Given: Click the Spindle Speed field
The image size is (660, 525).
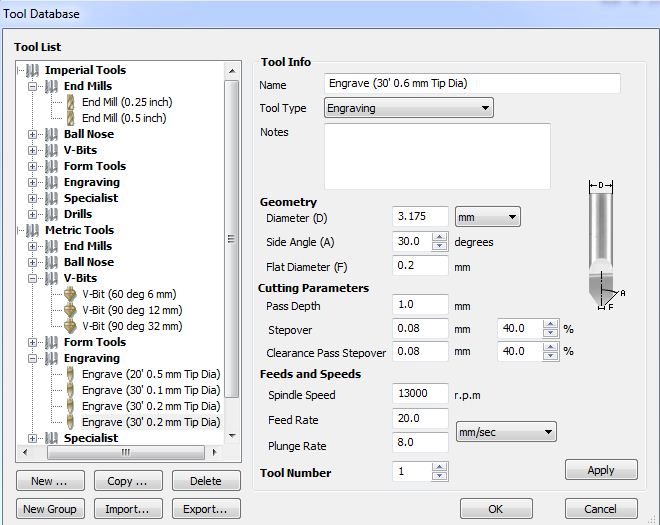Looking at the screenshot, I should pyautogui.click(x=420, y=394).
